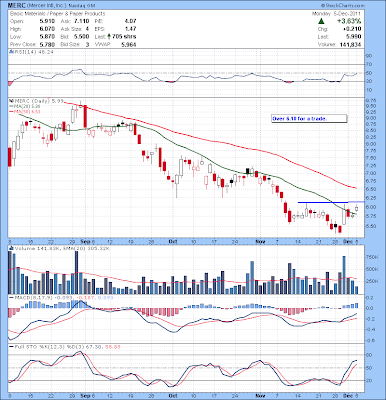Click the green MA(20) legend marker
Image resolution: width=386 pixels, height=400 pixels.
[x=11, y=106]
